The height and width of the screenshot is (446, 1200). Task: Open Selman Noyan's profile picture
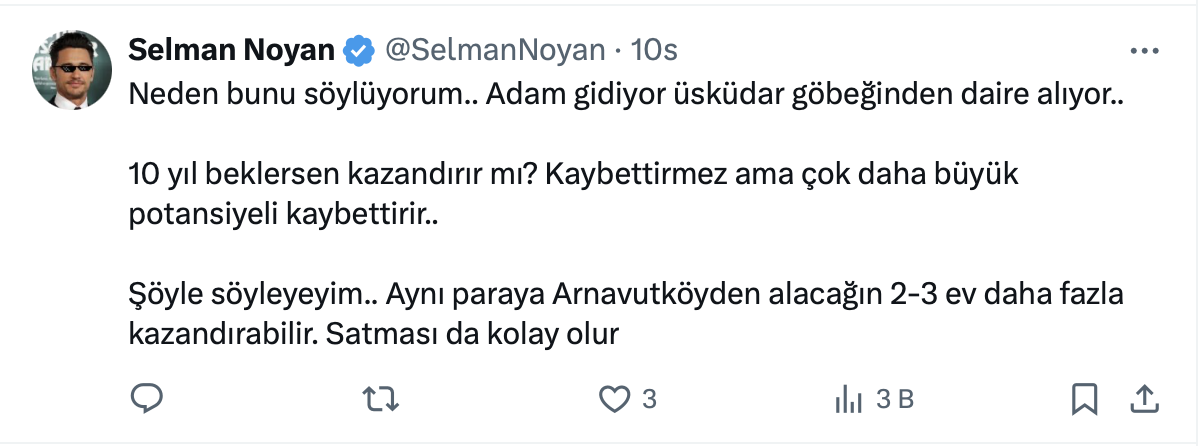coord(73,69)
